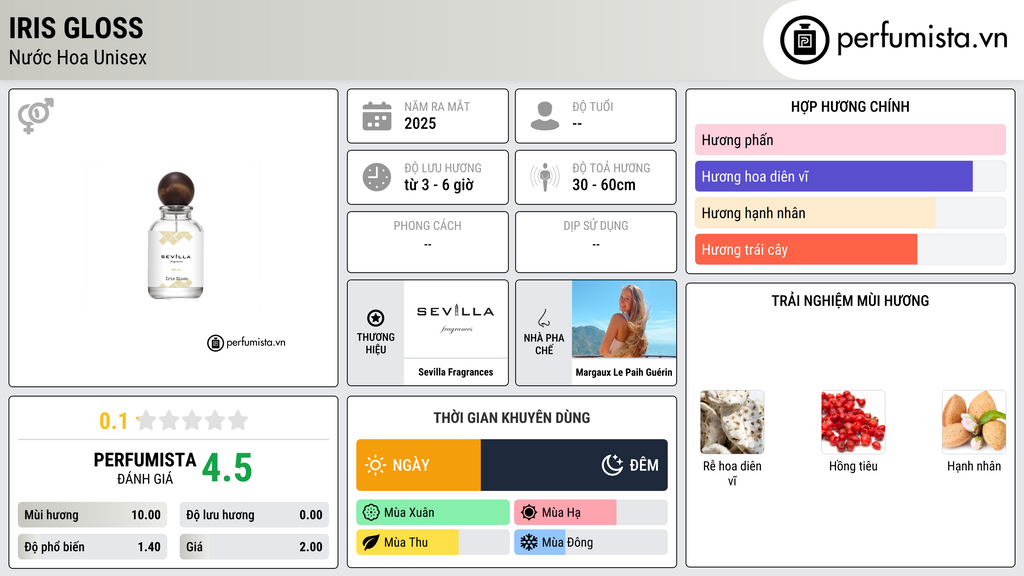Click the sun icon beside Mùa Hạ
Screen dimensions: 1024x576
click(x=529, y=513)
